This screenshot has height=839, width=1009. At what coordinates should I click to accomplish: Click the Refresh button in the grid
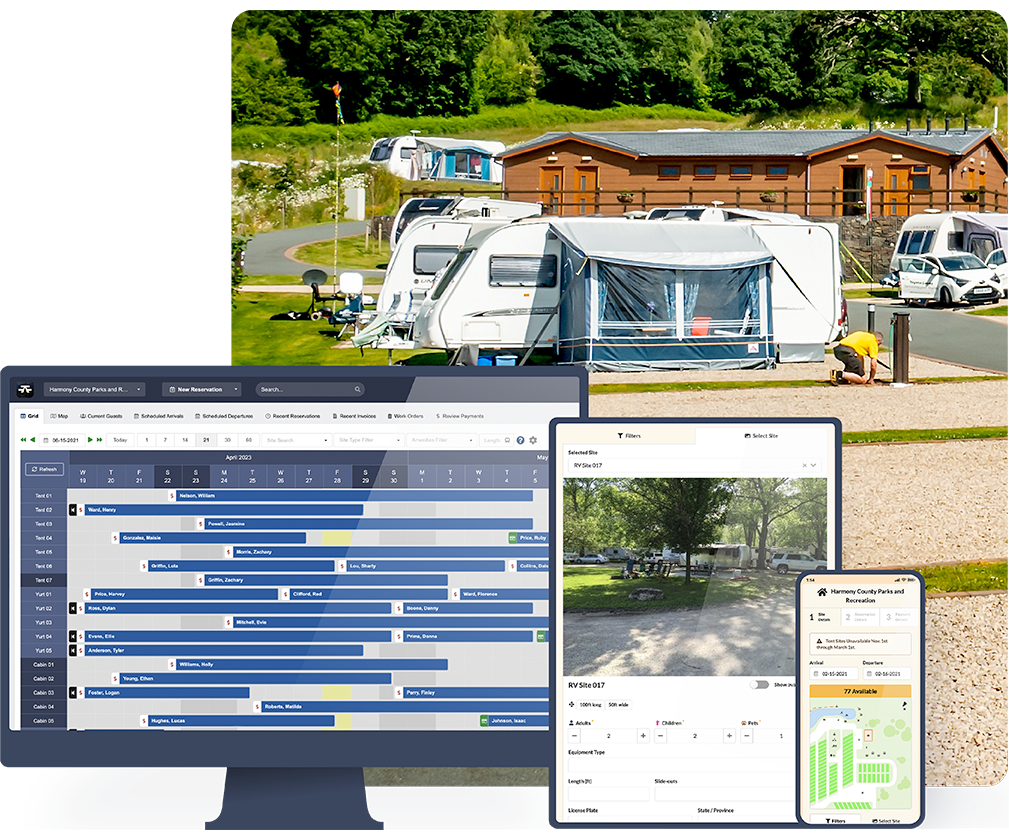coord(44,469)
